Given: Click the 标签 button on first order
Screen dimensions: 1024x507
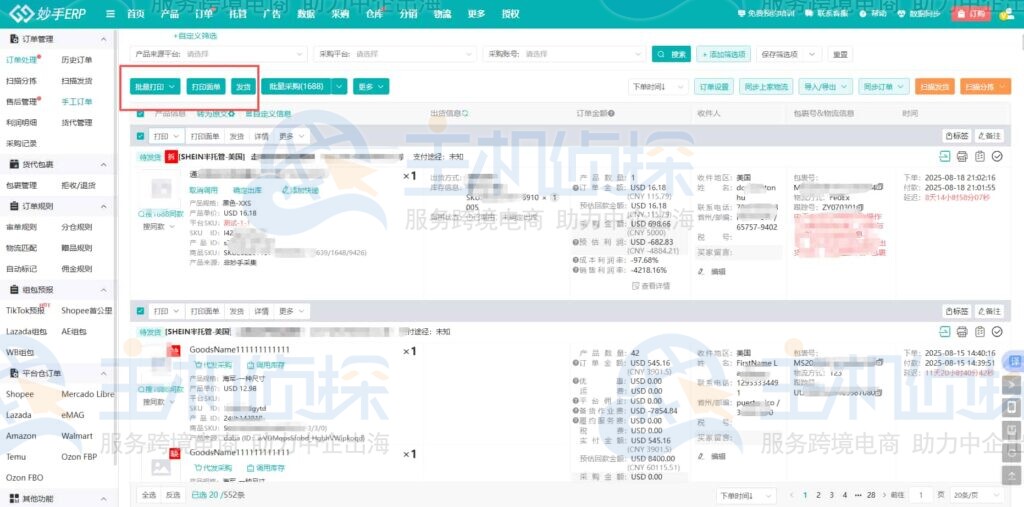Looking at the screenshot, I should [957, 136].
